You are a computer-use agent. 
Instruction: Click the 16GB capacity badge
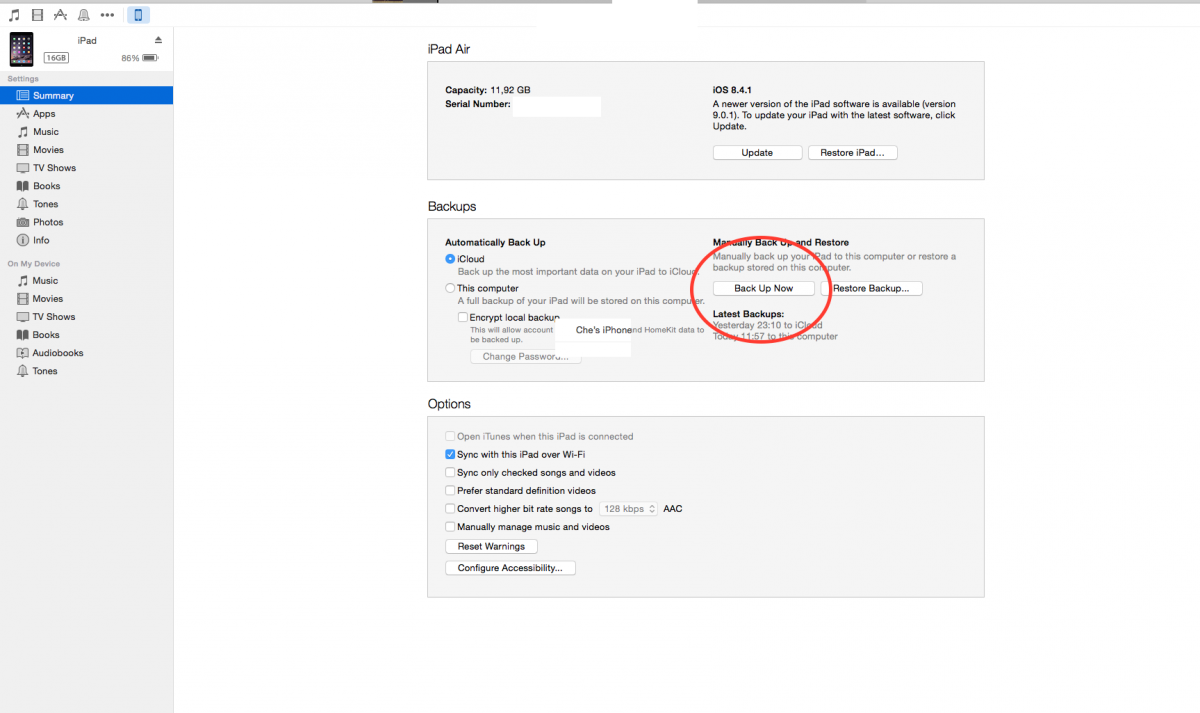pyautogui.click(x=56, y=58)
